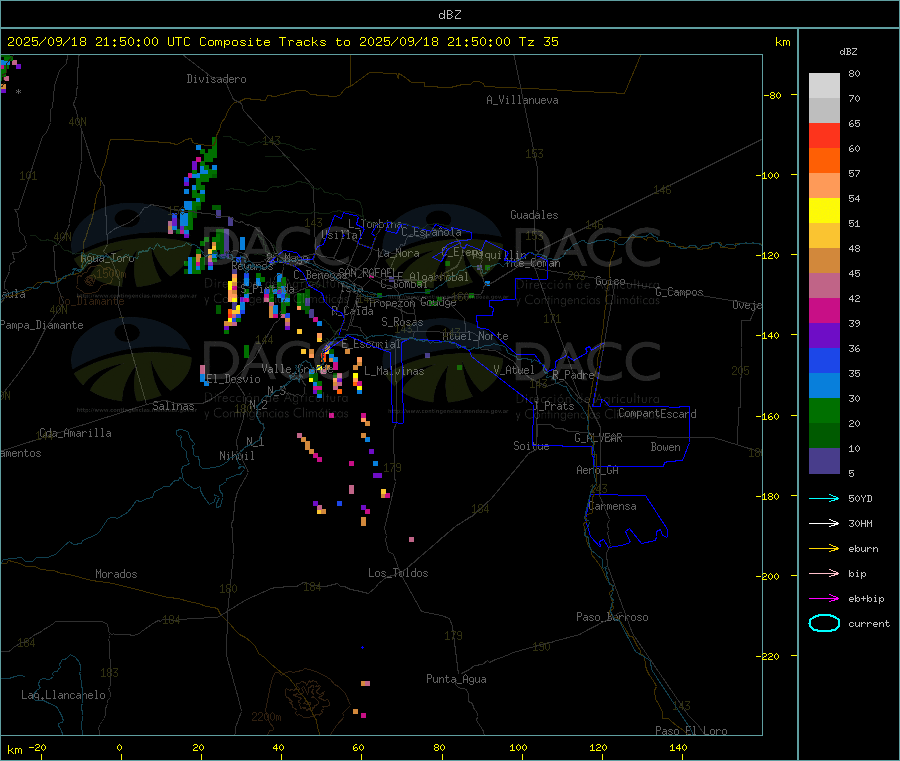The width and height of the screenshot is (900, 761).
Task: Click the G_Campos map label
Action: click(x=679, y=292)
